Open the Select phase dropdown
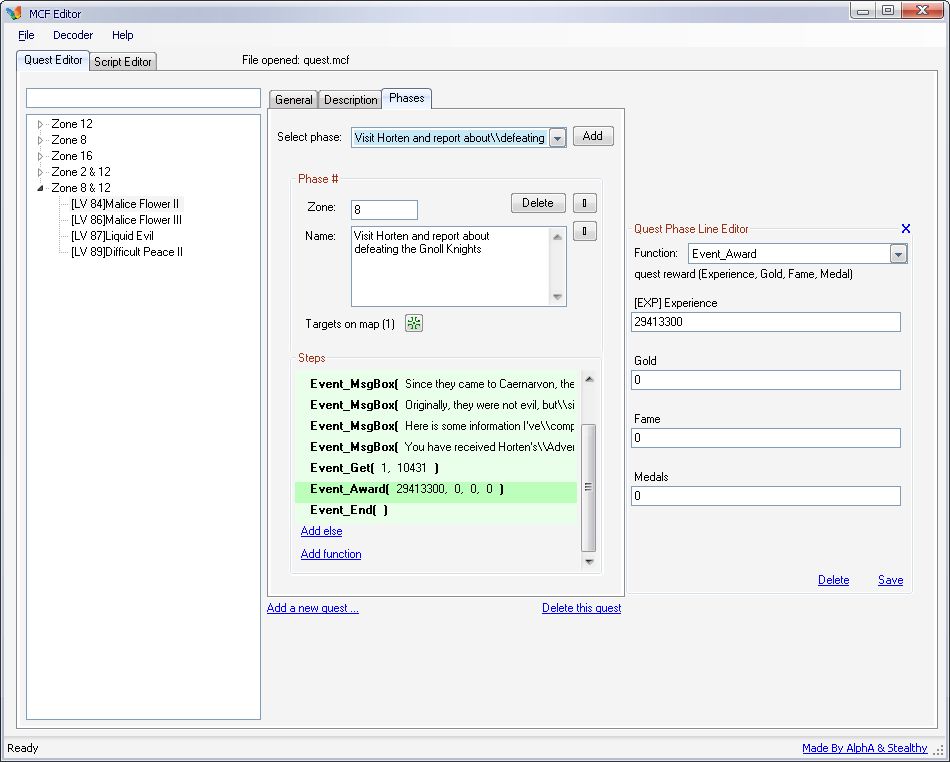Screen dimensions: 950x762 557,138
